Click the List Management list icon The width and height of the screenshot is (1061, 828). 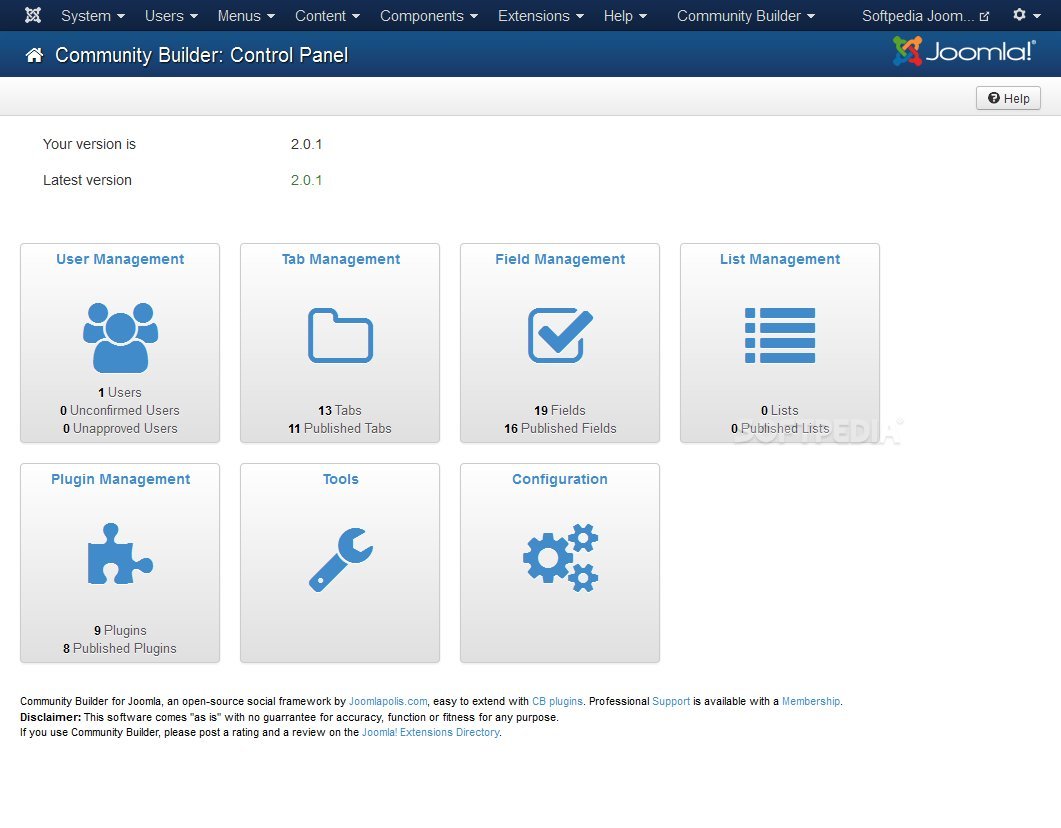click(x=780, y=336)
